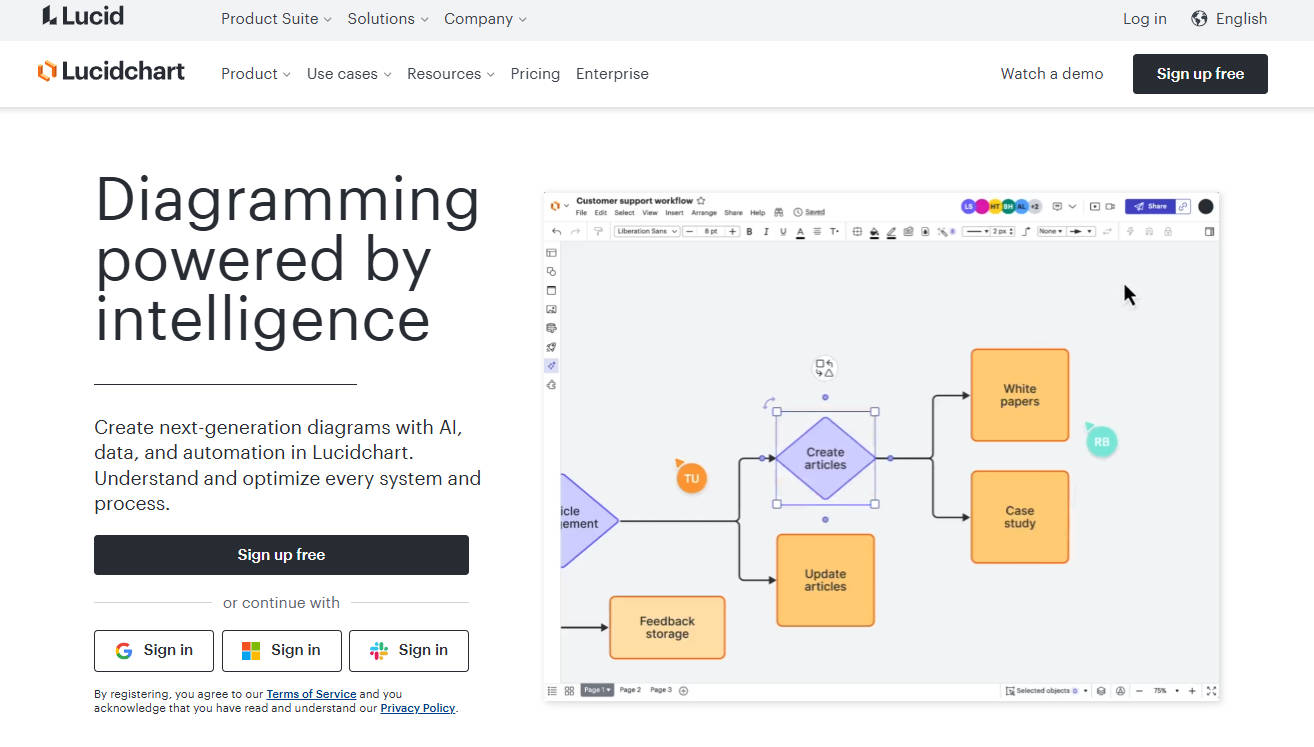The height and width of the screenshot is (747, 1314).
Task: Open the Insert menu in the diagram editor
Action: click(x=676, y=212)
